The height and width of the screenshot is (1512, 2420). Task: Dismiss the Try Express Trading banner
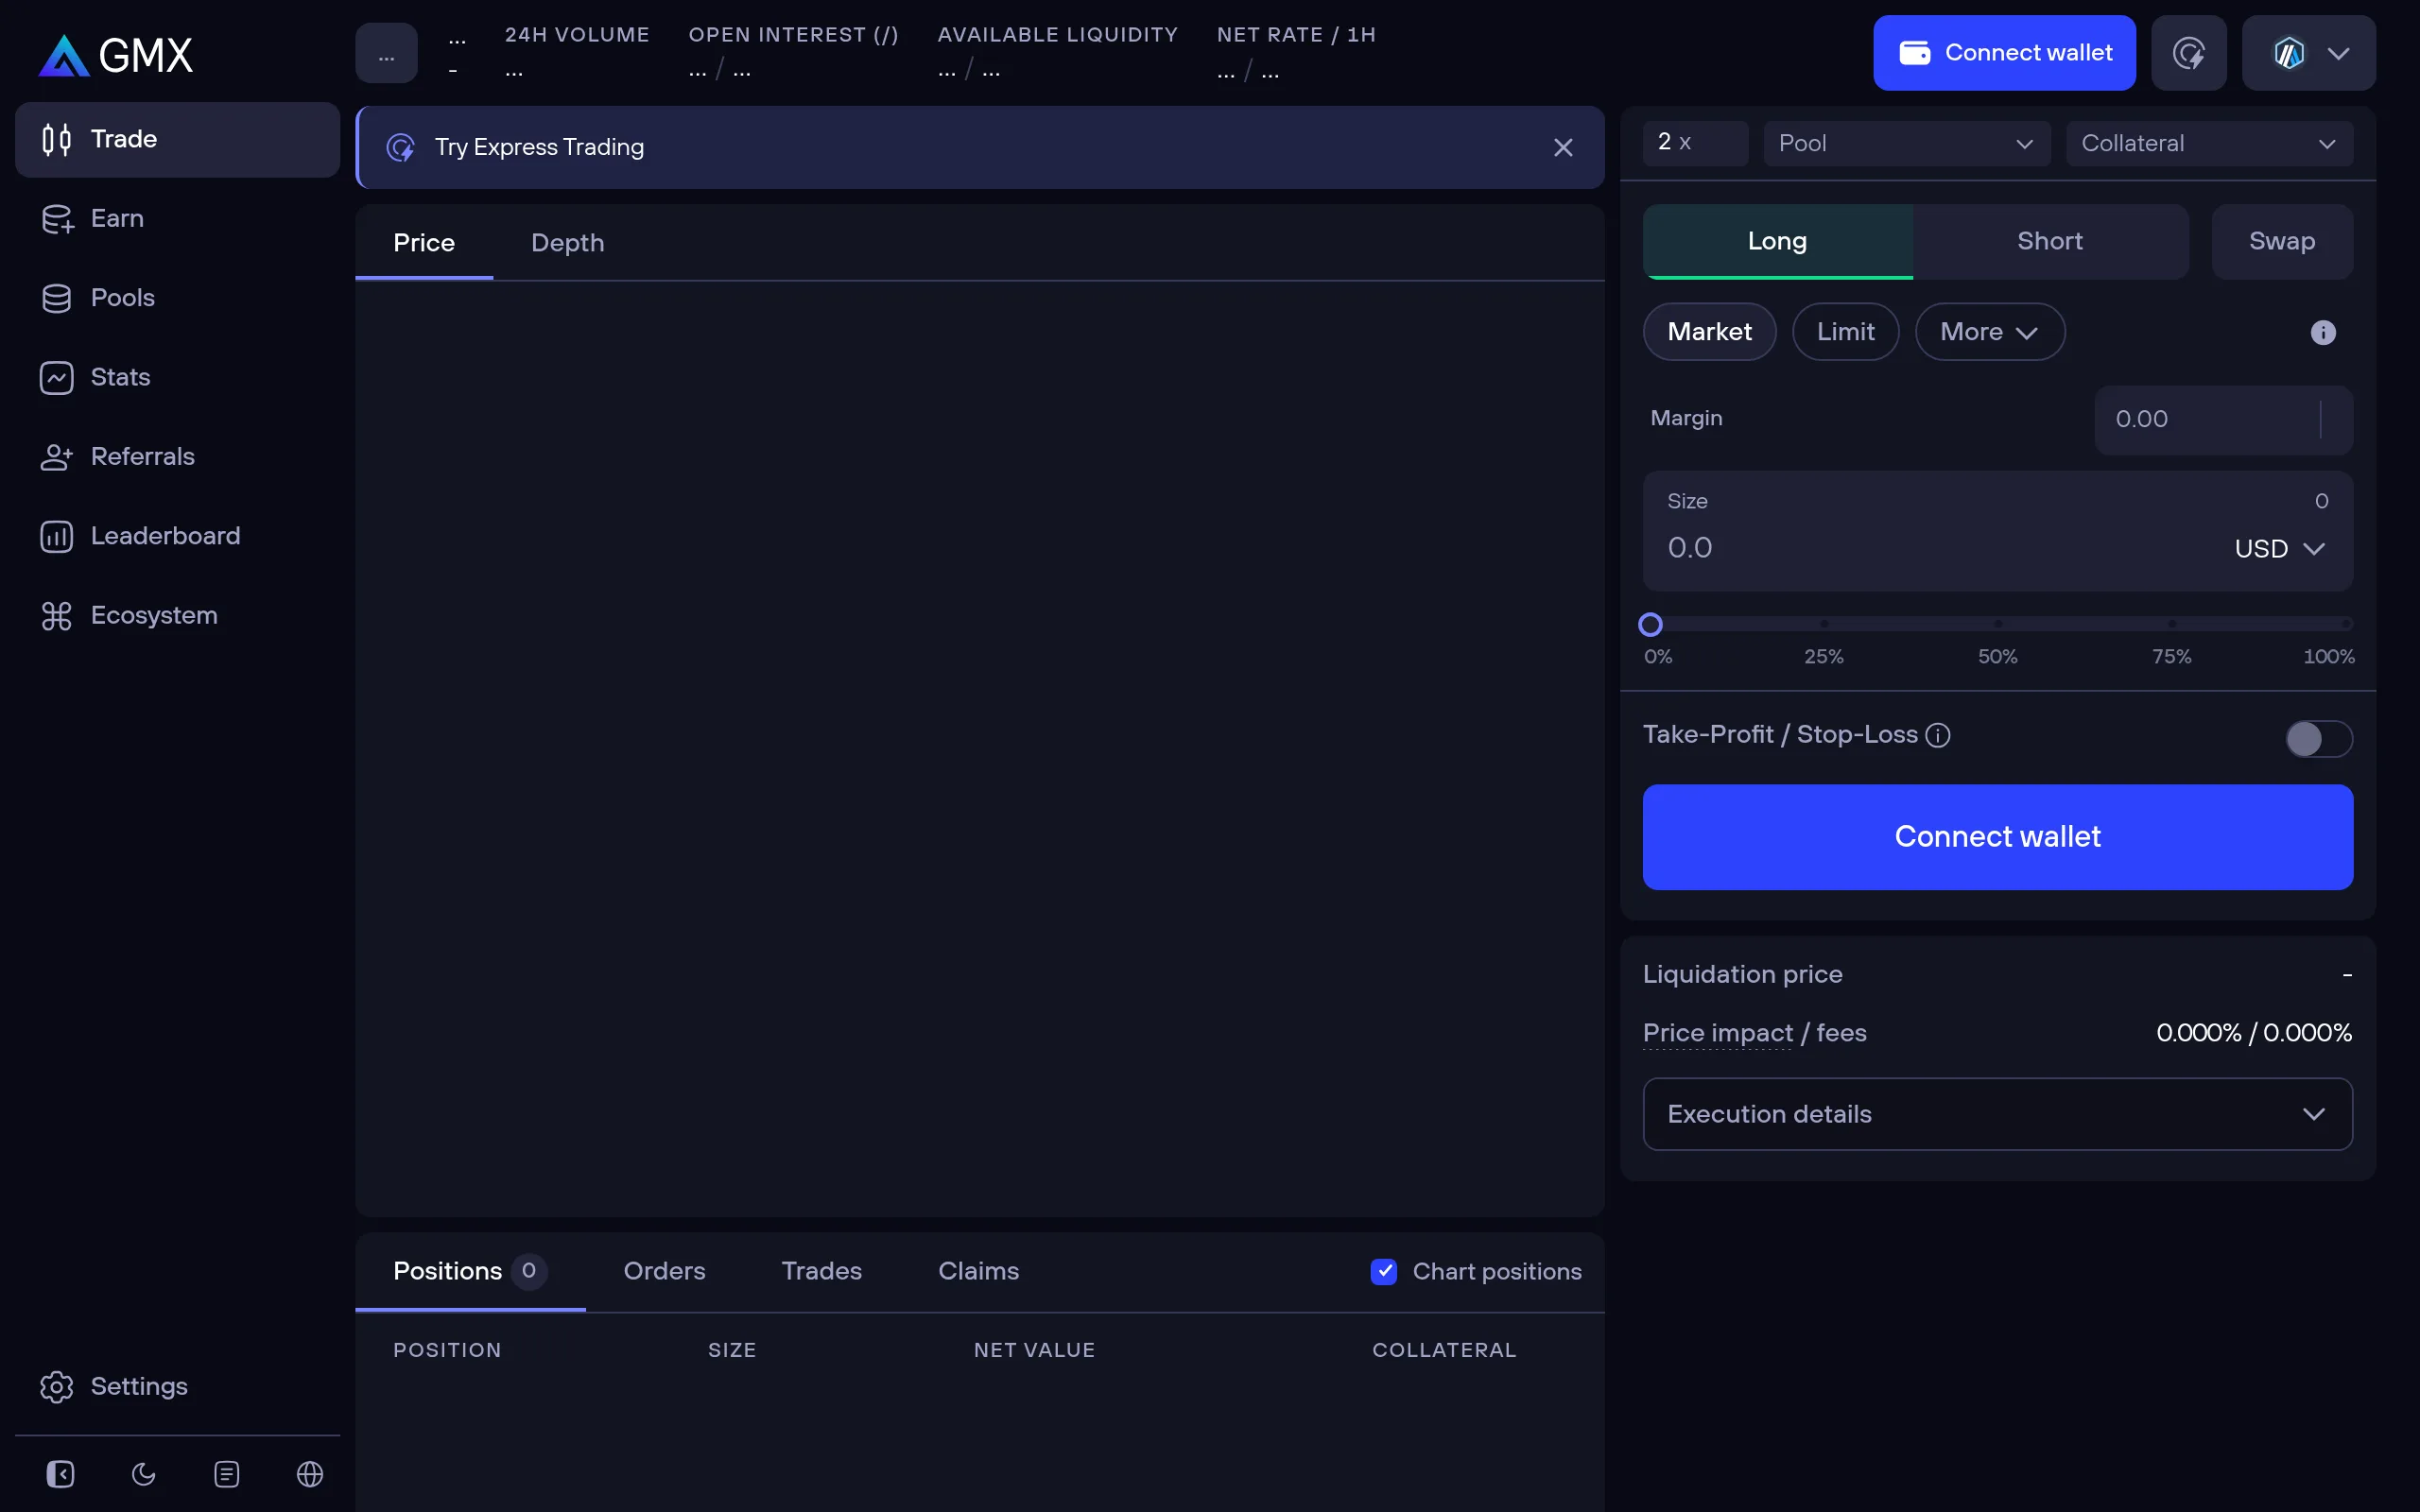1563,147
